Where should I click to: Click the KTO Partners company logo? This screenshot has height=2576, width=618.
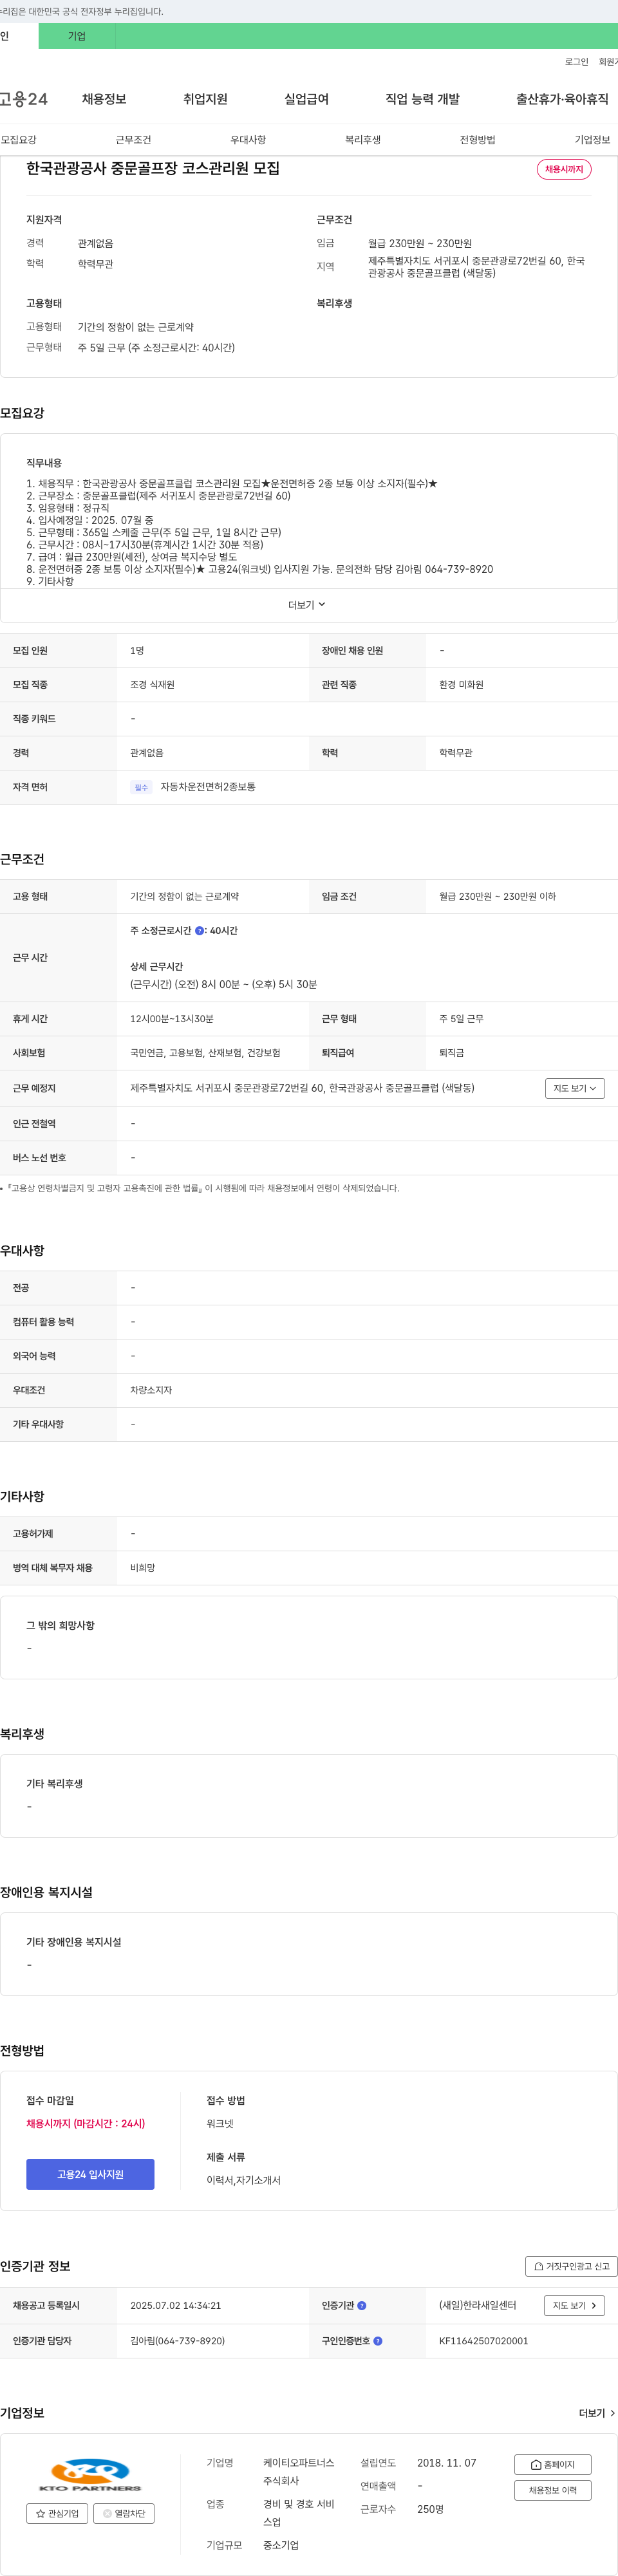click(x=90, y=2476)
